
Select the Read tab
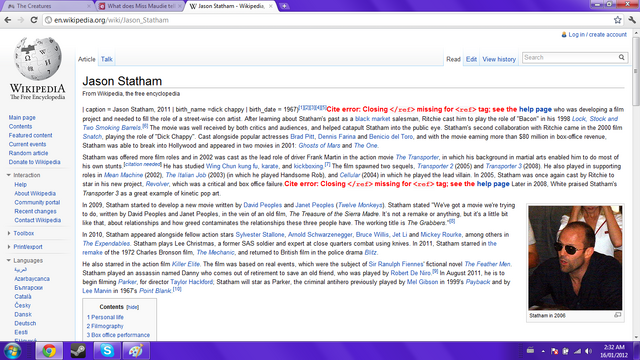tap(453, 59)
